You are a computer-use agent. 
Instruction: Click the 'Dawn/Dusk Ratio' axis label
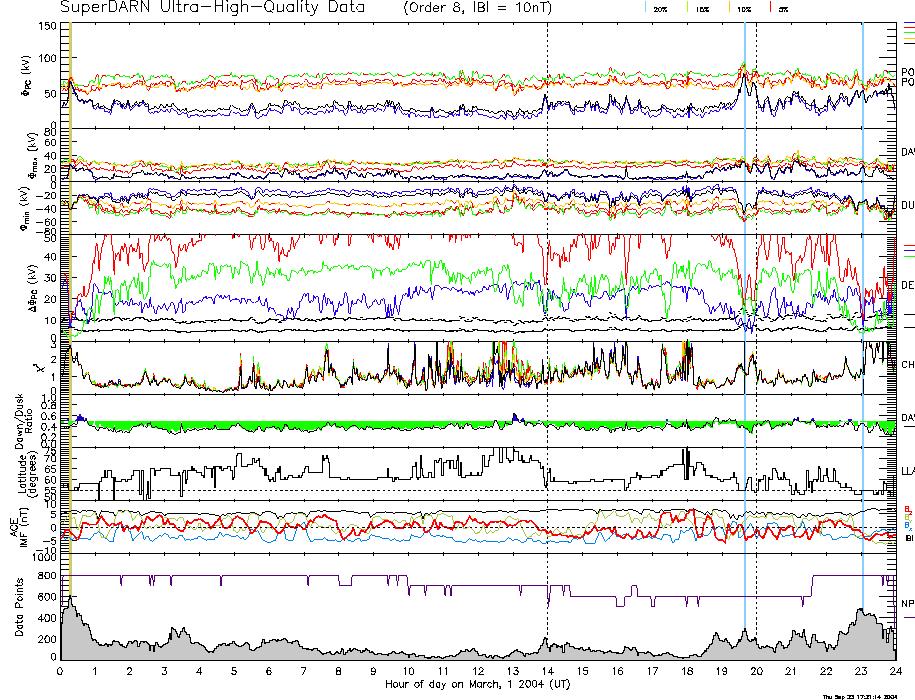[x=23, y=421]
